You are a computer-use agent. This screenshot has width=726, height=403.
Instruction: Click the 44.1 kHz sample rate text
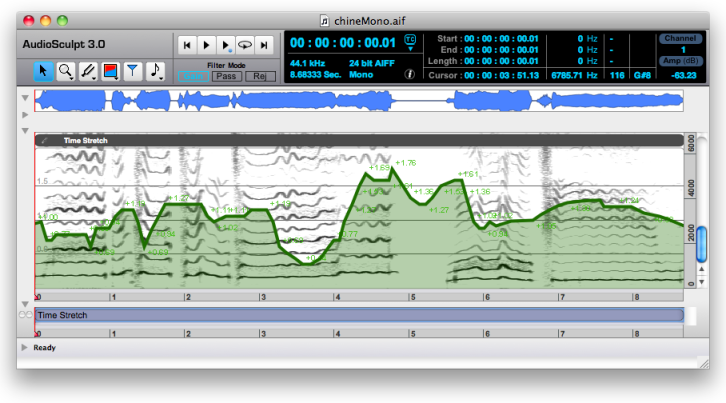coord(307,63)
